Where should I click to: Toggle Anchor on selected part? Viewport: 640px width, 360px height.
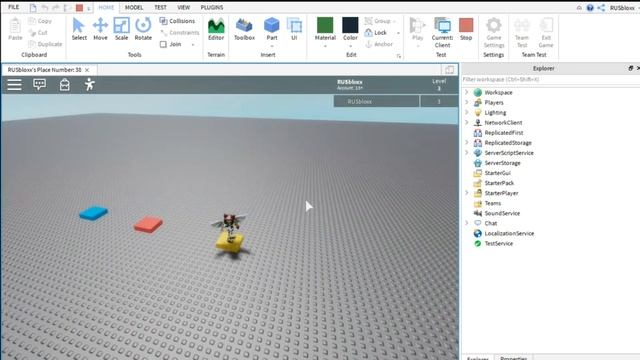point(379,44)
